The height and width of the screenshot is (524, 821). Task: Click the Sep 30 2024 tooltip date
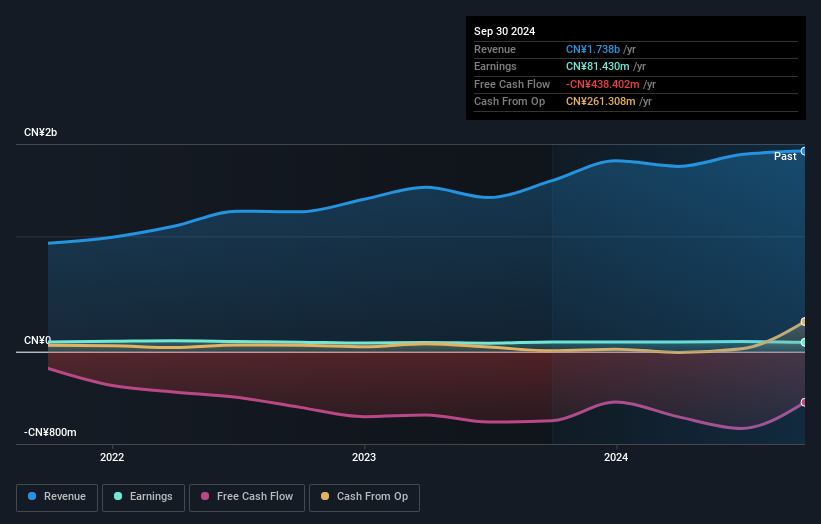[504, 31]
